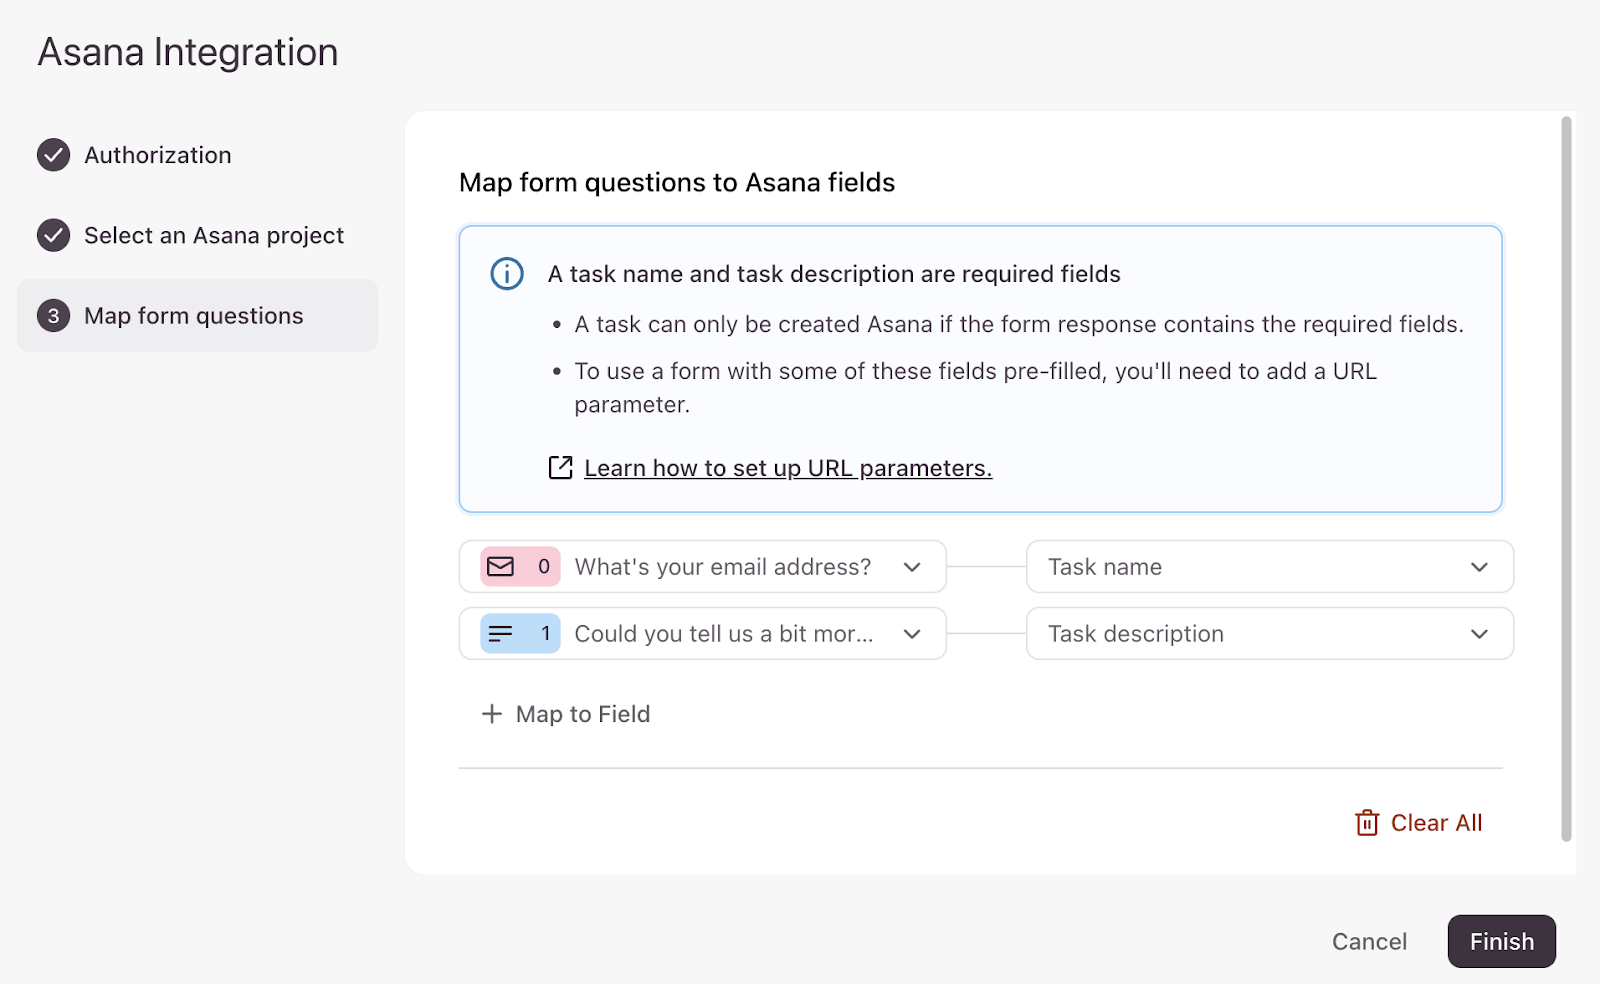Open the email address question dropdown
1600x984 pixels.
(911, 567)
